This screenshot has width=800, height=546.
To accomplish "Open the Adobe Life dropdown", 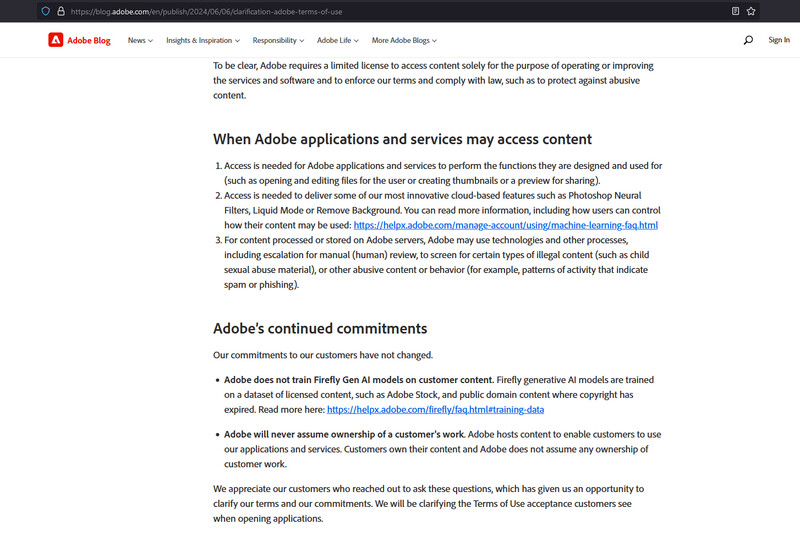I will (x=338, y=40).
